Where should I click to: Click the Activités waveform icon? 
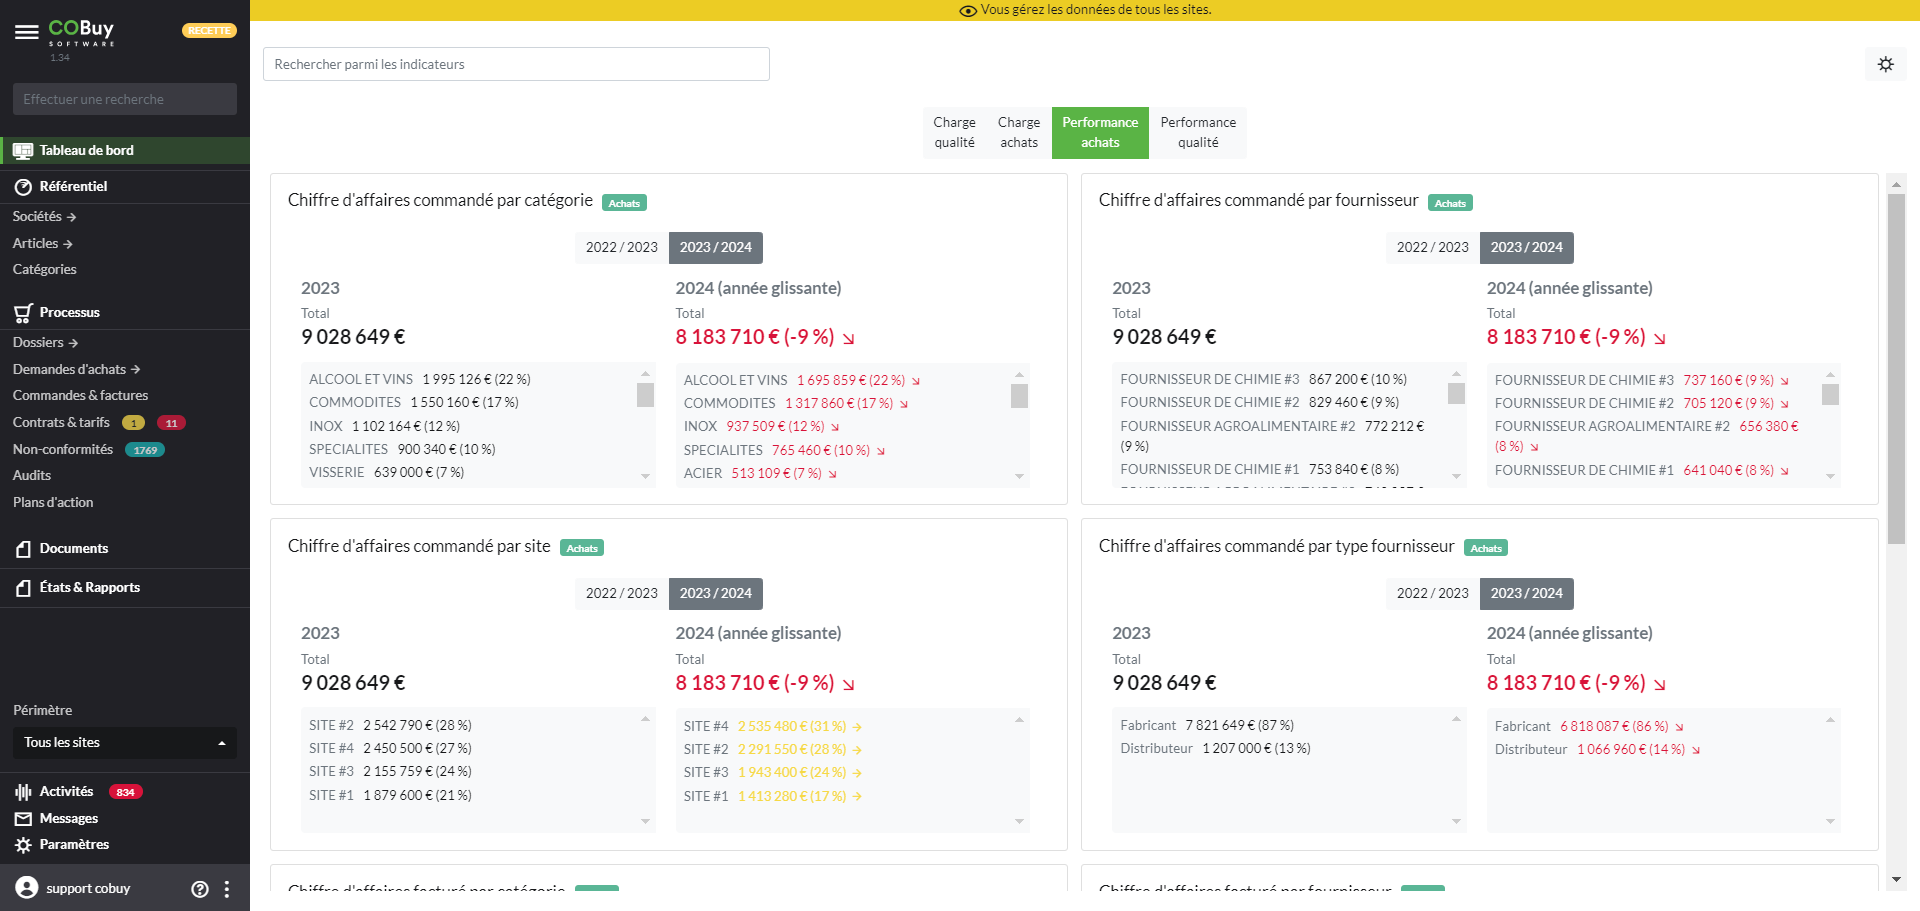(23, 792)
